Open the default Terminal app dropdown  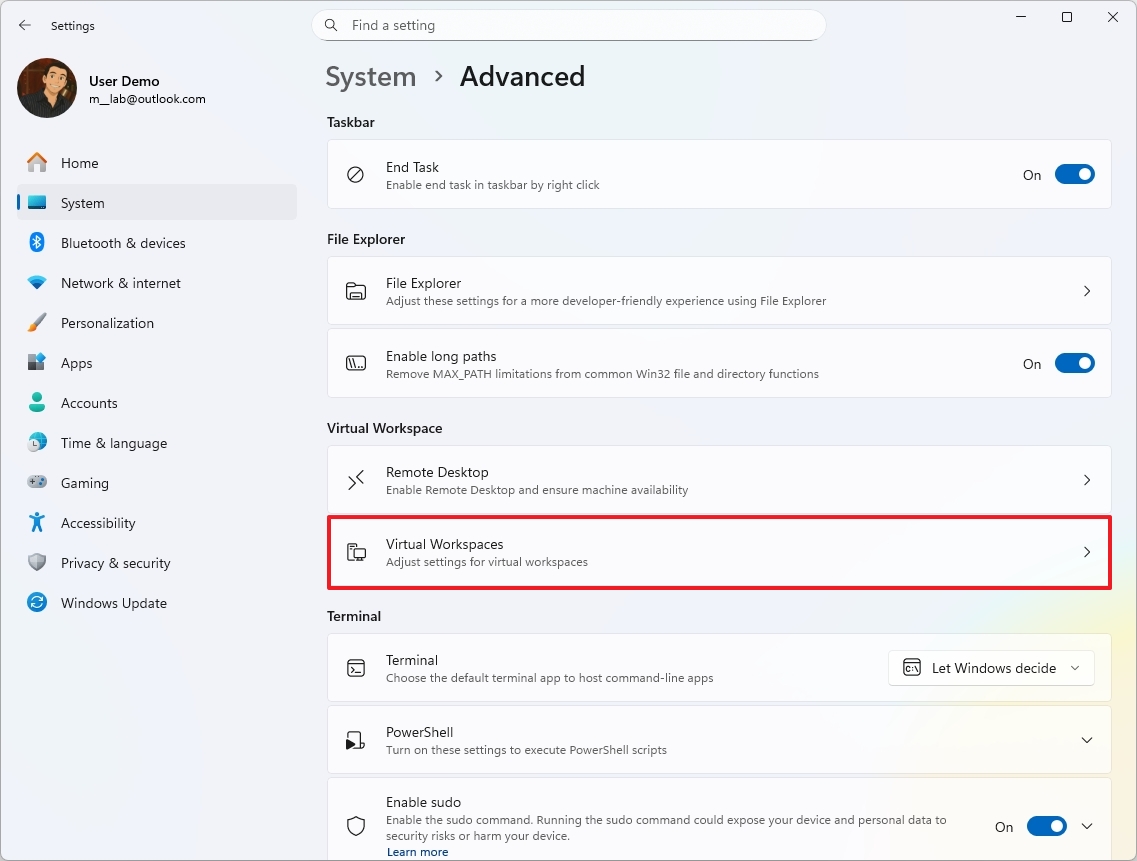click(x=990, y=667)
